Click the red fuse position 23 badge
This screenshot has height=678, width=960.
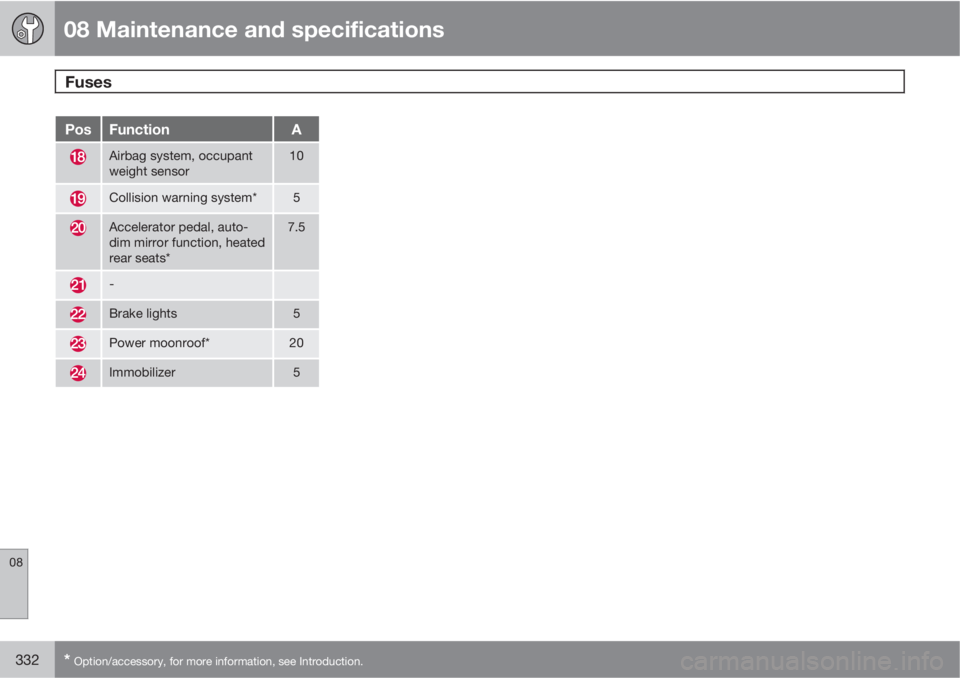(x=78, y=344)
